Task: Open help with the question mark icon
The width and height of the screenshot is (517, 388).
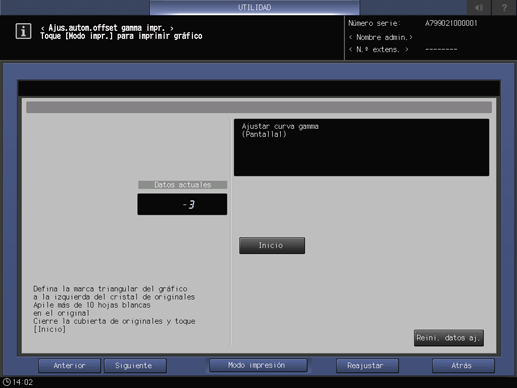Action: click(x=504, y=7)
